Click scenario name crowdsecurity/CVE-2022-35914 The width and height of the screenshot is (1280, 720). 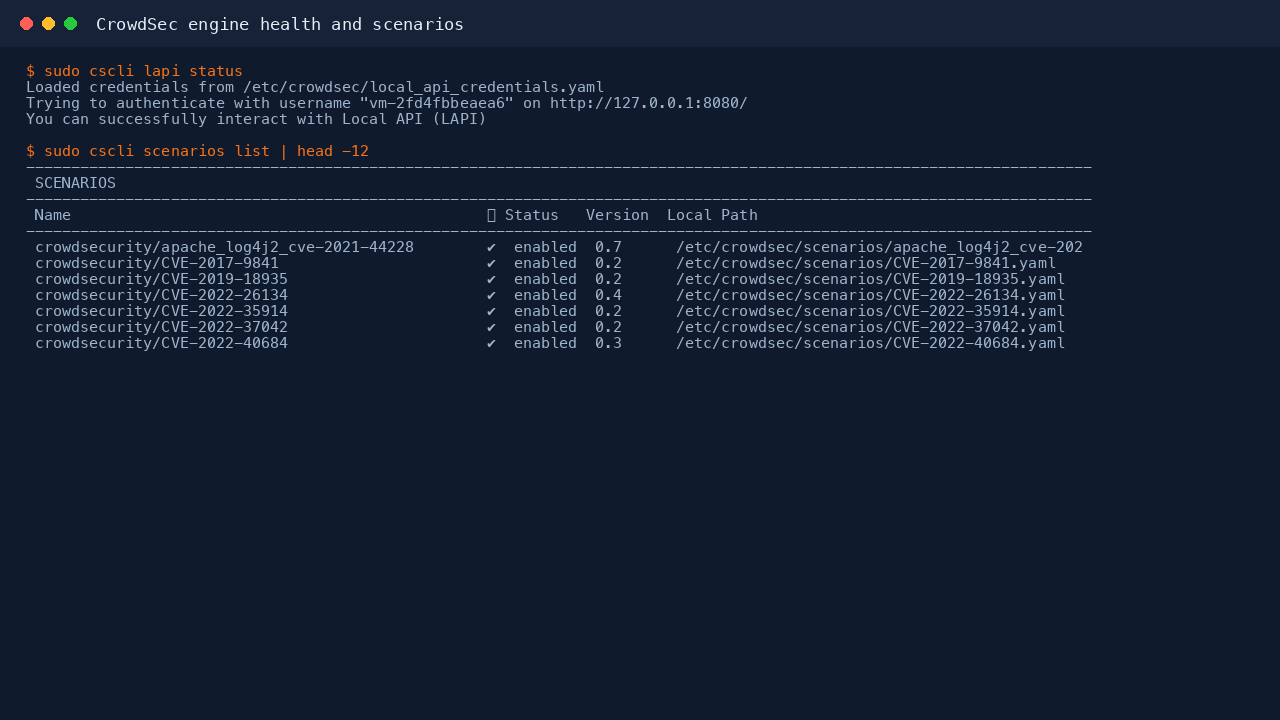pos(161,311)
